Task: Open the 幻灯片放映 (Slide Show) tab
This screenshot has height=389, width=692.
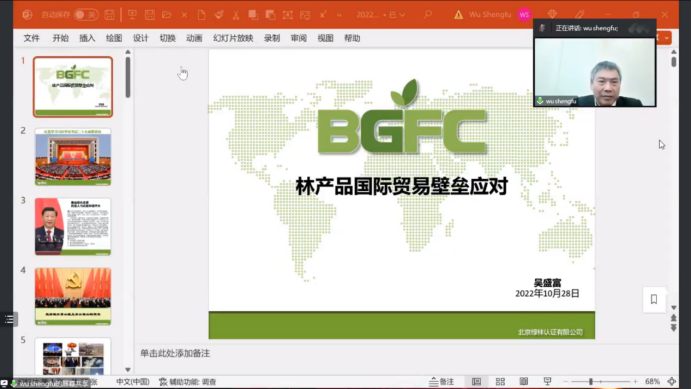Action: point(233,38)
